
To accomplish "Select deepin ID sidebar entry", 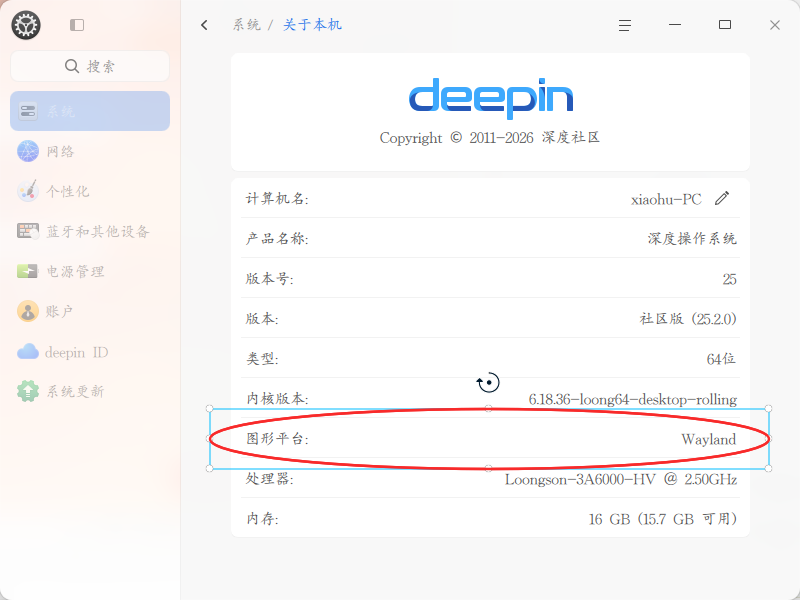I will tap(90, 352).
